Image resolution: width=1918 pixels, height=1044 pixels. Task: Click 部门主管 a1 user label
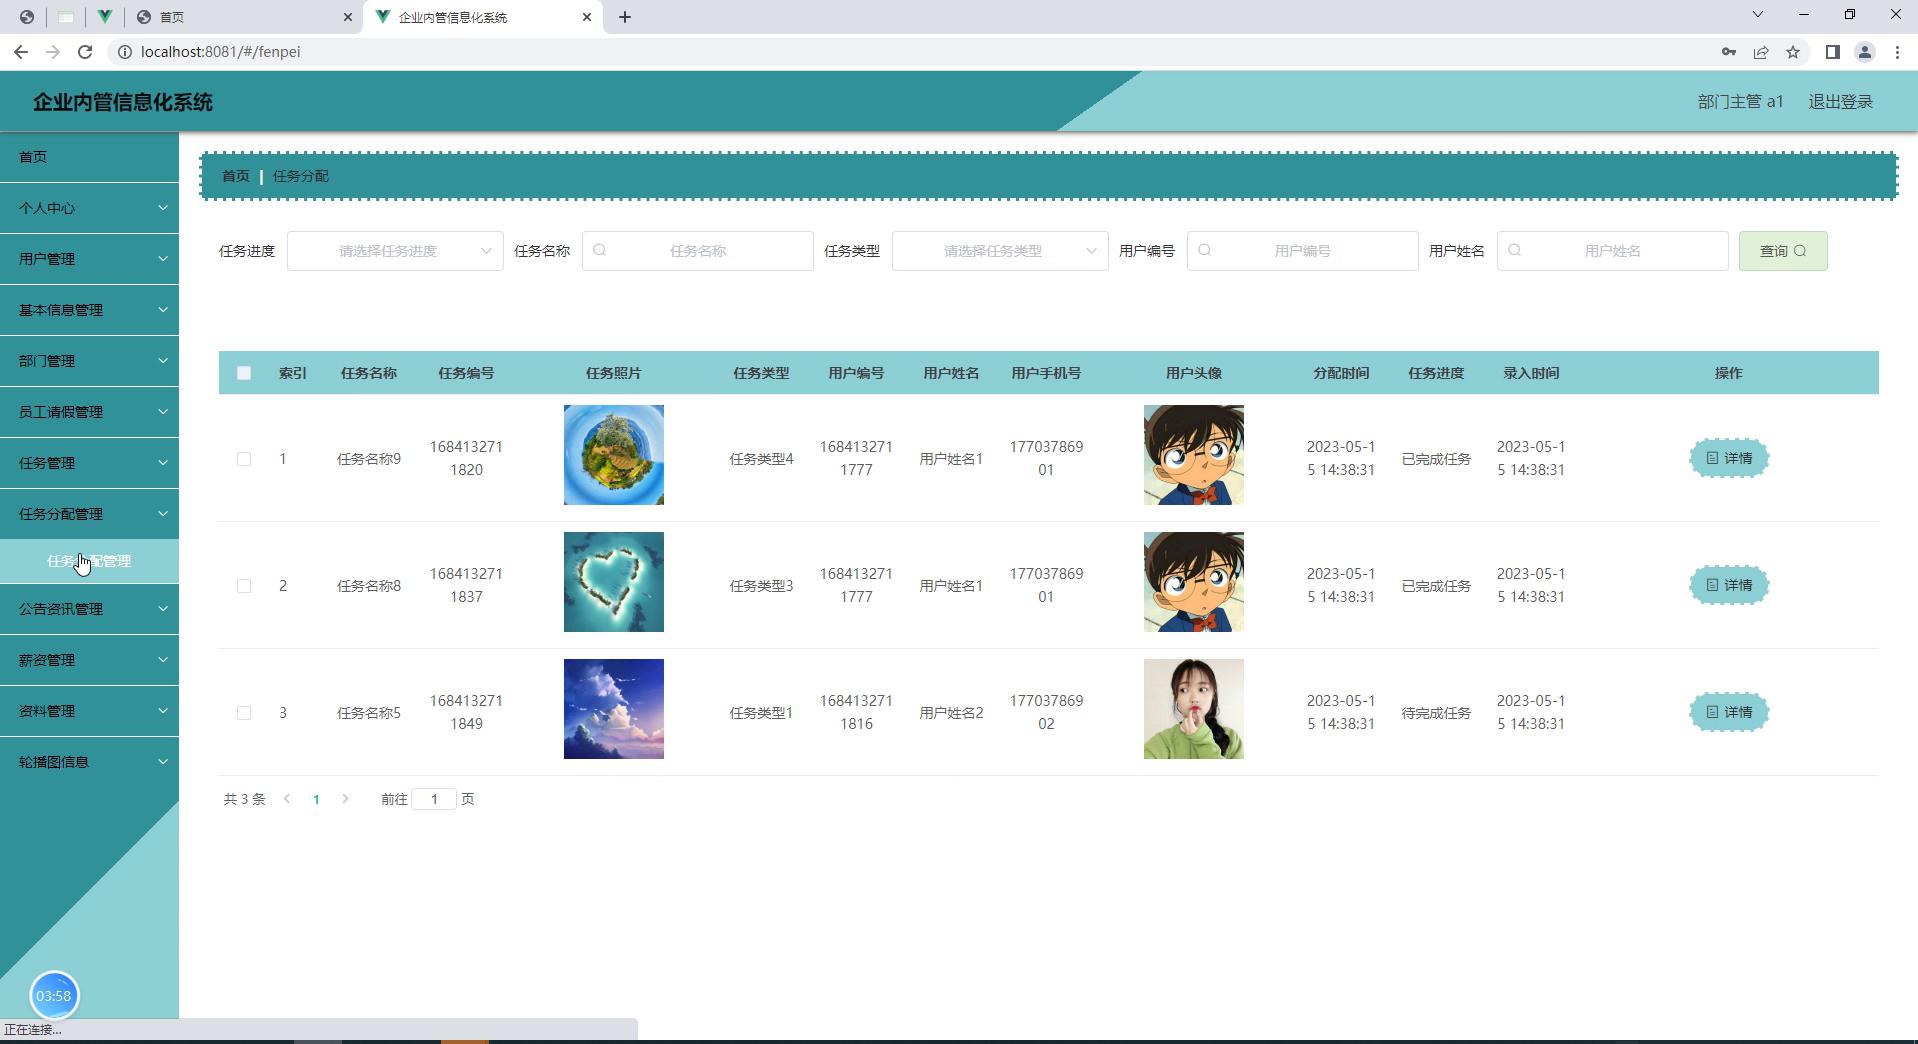coord(1740,102)
